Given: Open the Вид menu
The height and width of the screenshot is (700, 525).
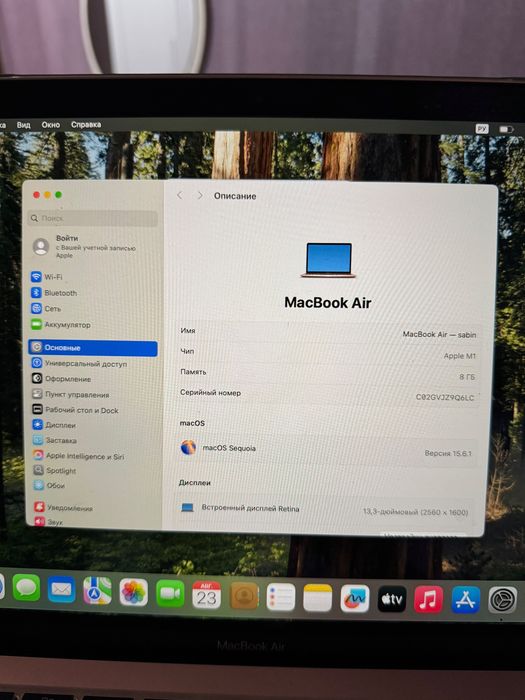Looking at the screenshot, I should point(24,125).
